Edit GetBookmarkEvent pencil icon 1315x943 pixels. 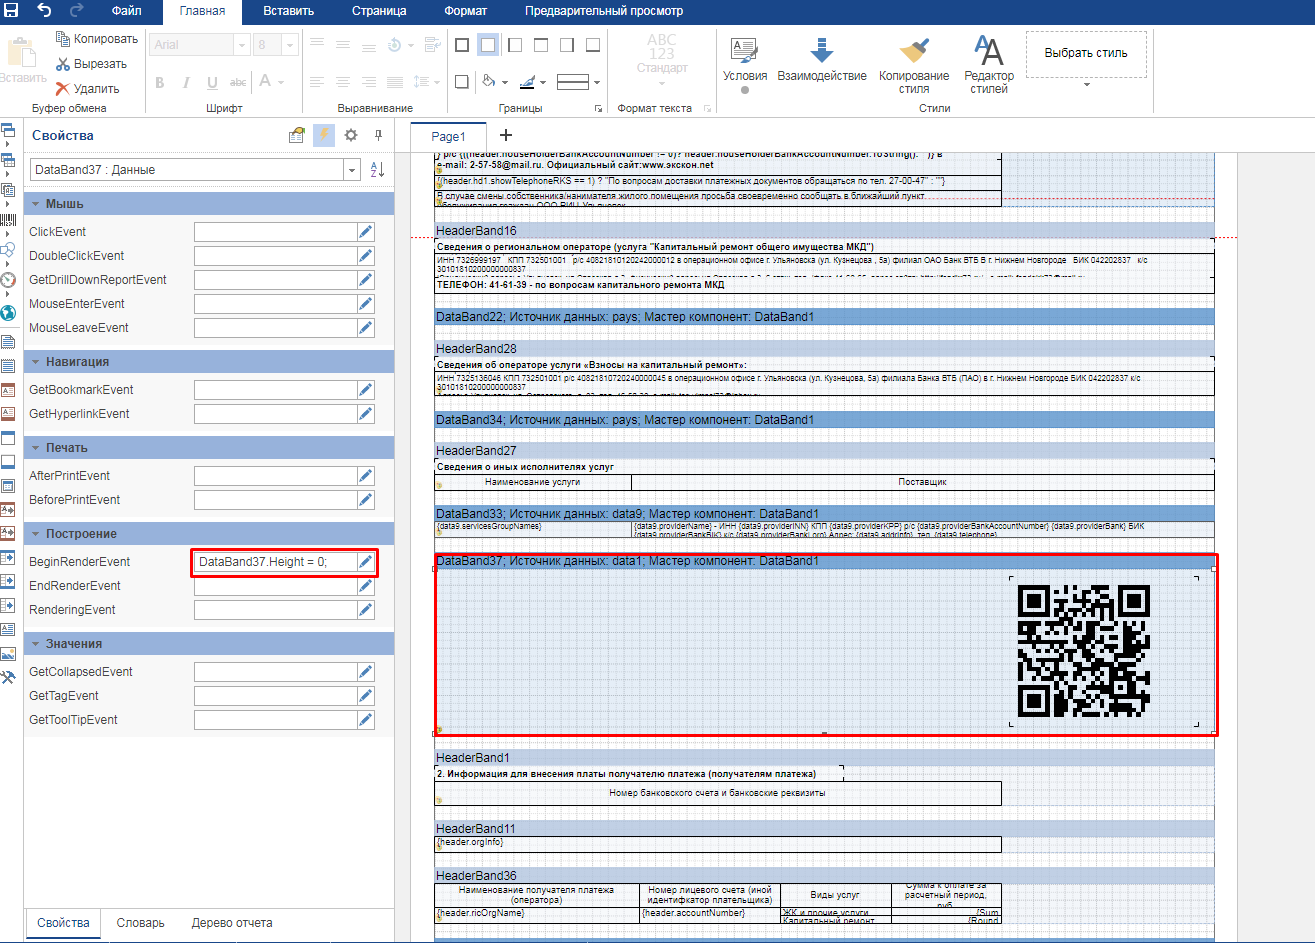click(366, 390)
